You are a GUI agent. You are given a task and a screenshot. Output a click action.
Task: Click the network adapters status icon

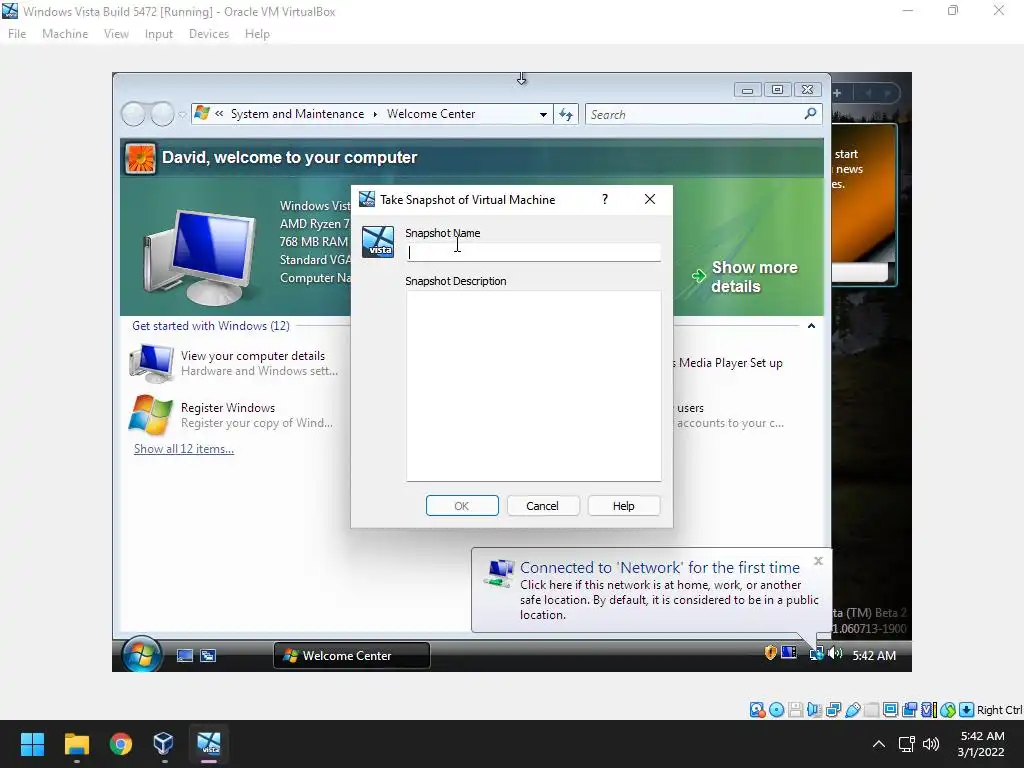coord(833,710)
